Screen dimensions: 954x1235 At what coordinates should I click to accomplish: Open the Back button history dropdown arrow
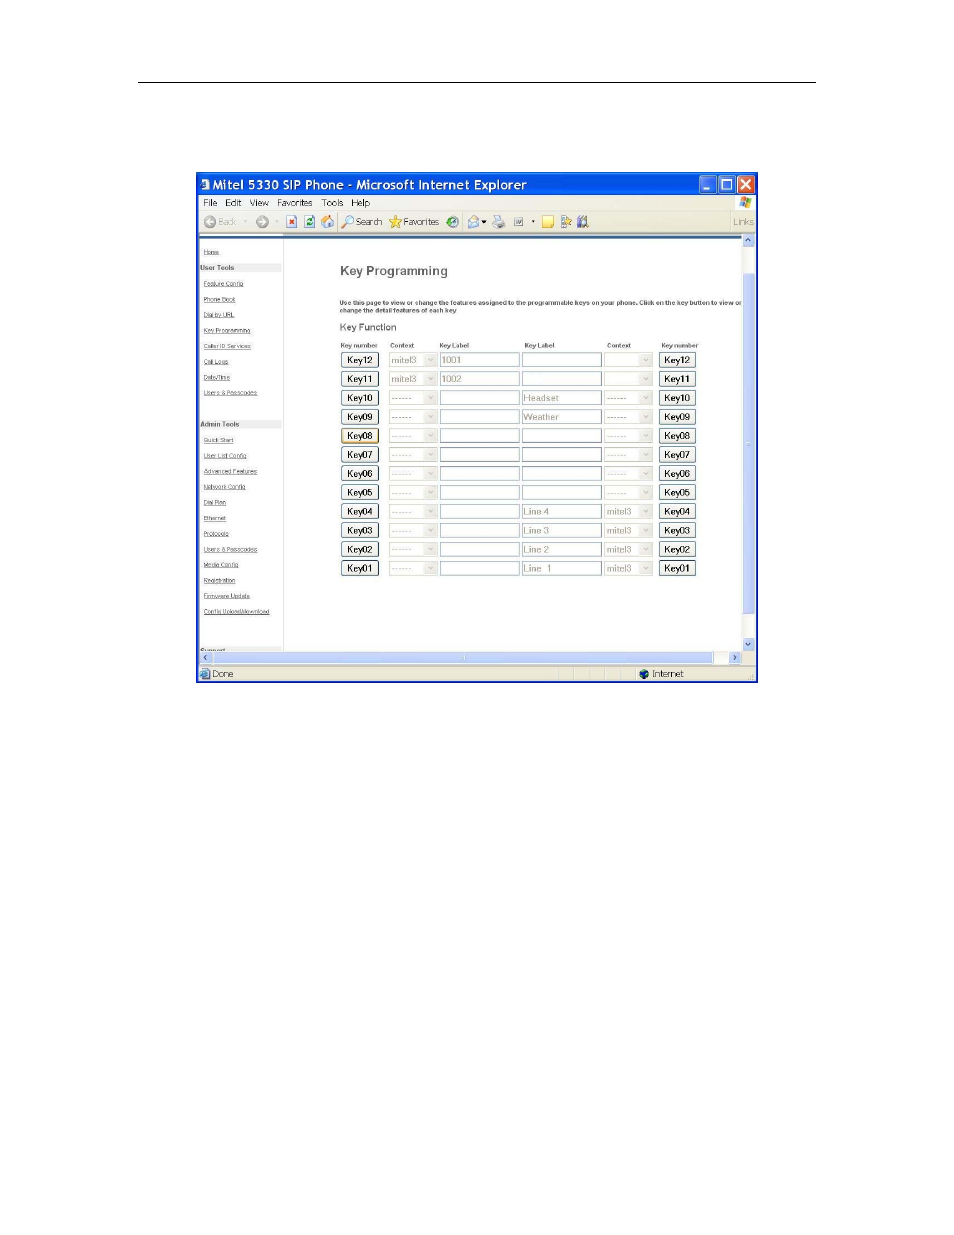pos(246,222)
